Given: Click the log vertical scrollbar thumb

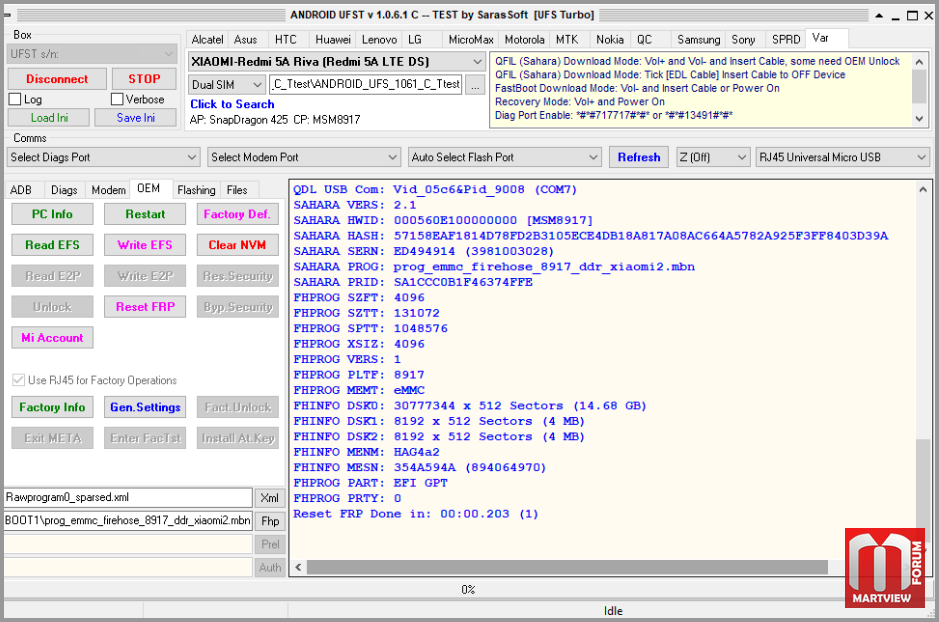Looking at the screenshot, I should (x=923, y=491).
